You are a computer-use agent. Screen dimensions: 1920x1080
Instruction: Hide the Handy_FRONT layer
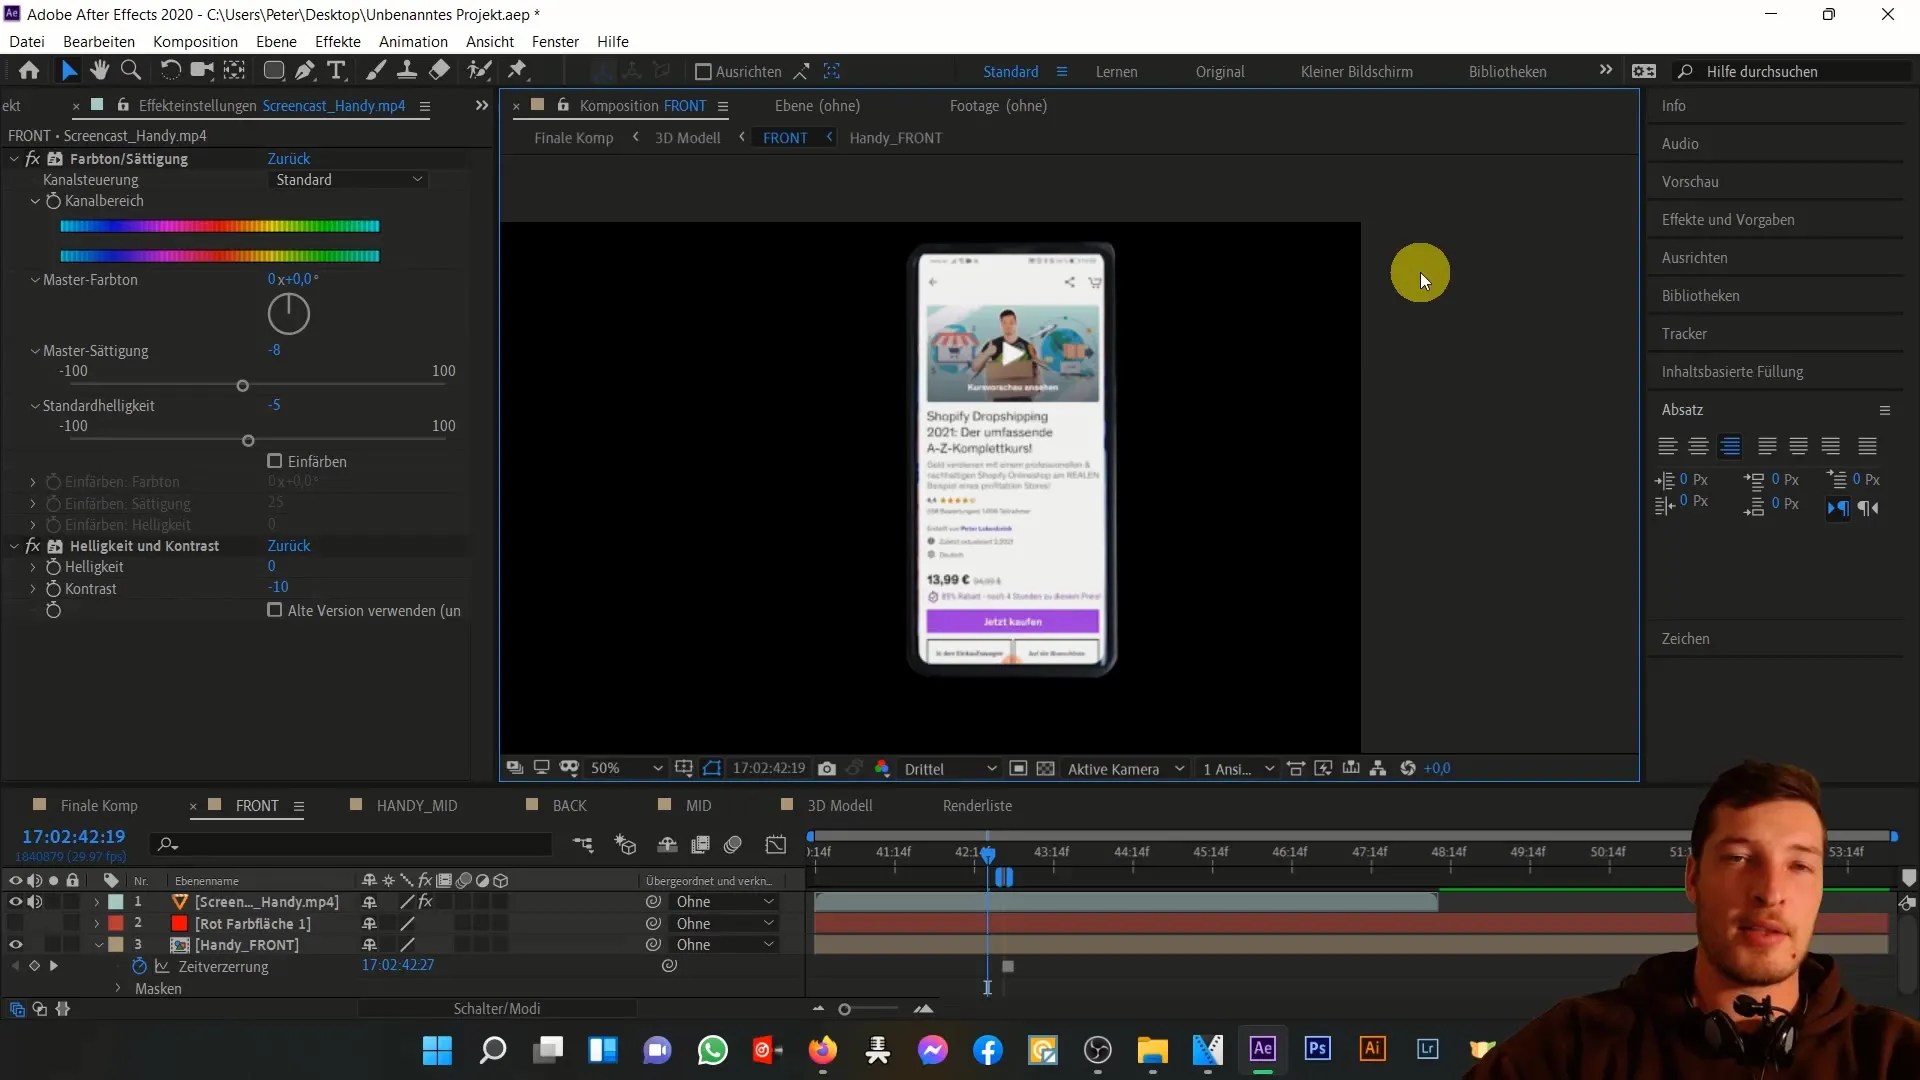[15, 945]
